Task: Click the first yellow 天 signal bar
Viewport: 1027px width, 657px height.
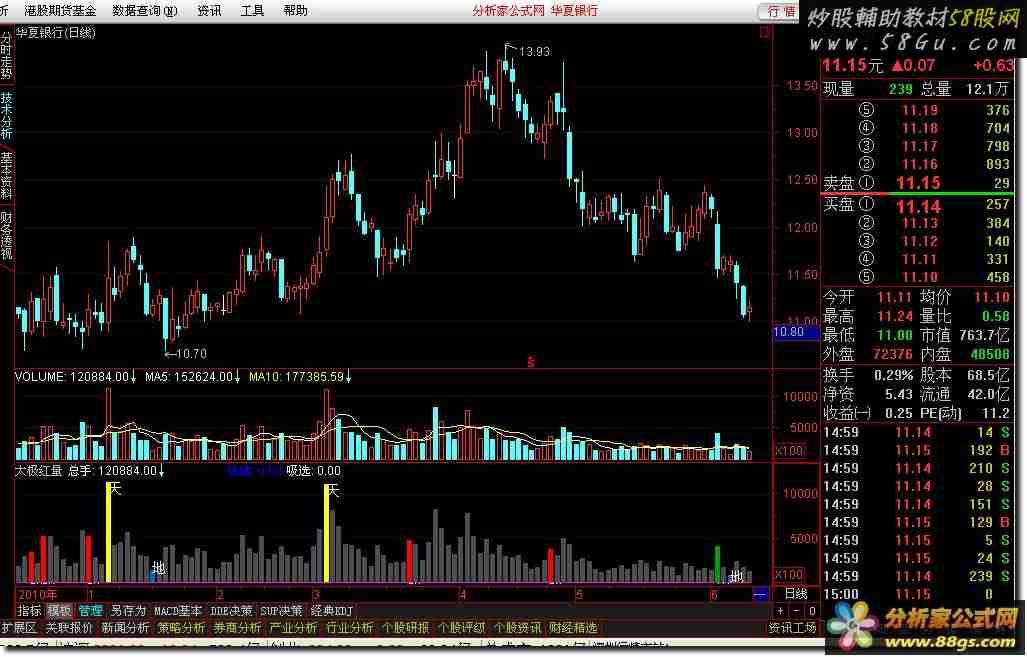Action: [109, 533]
